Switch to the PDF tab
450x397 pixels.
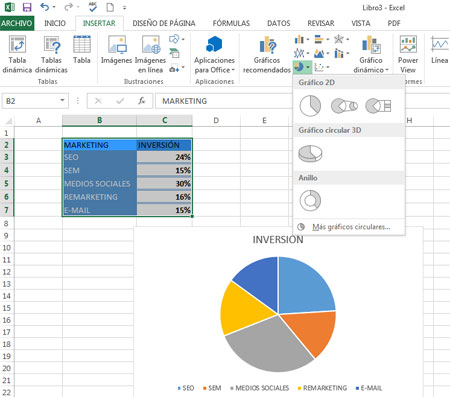[x=394, y=23]
